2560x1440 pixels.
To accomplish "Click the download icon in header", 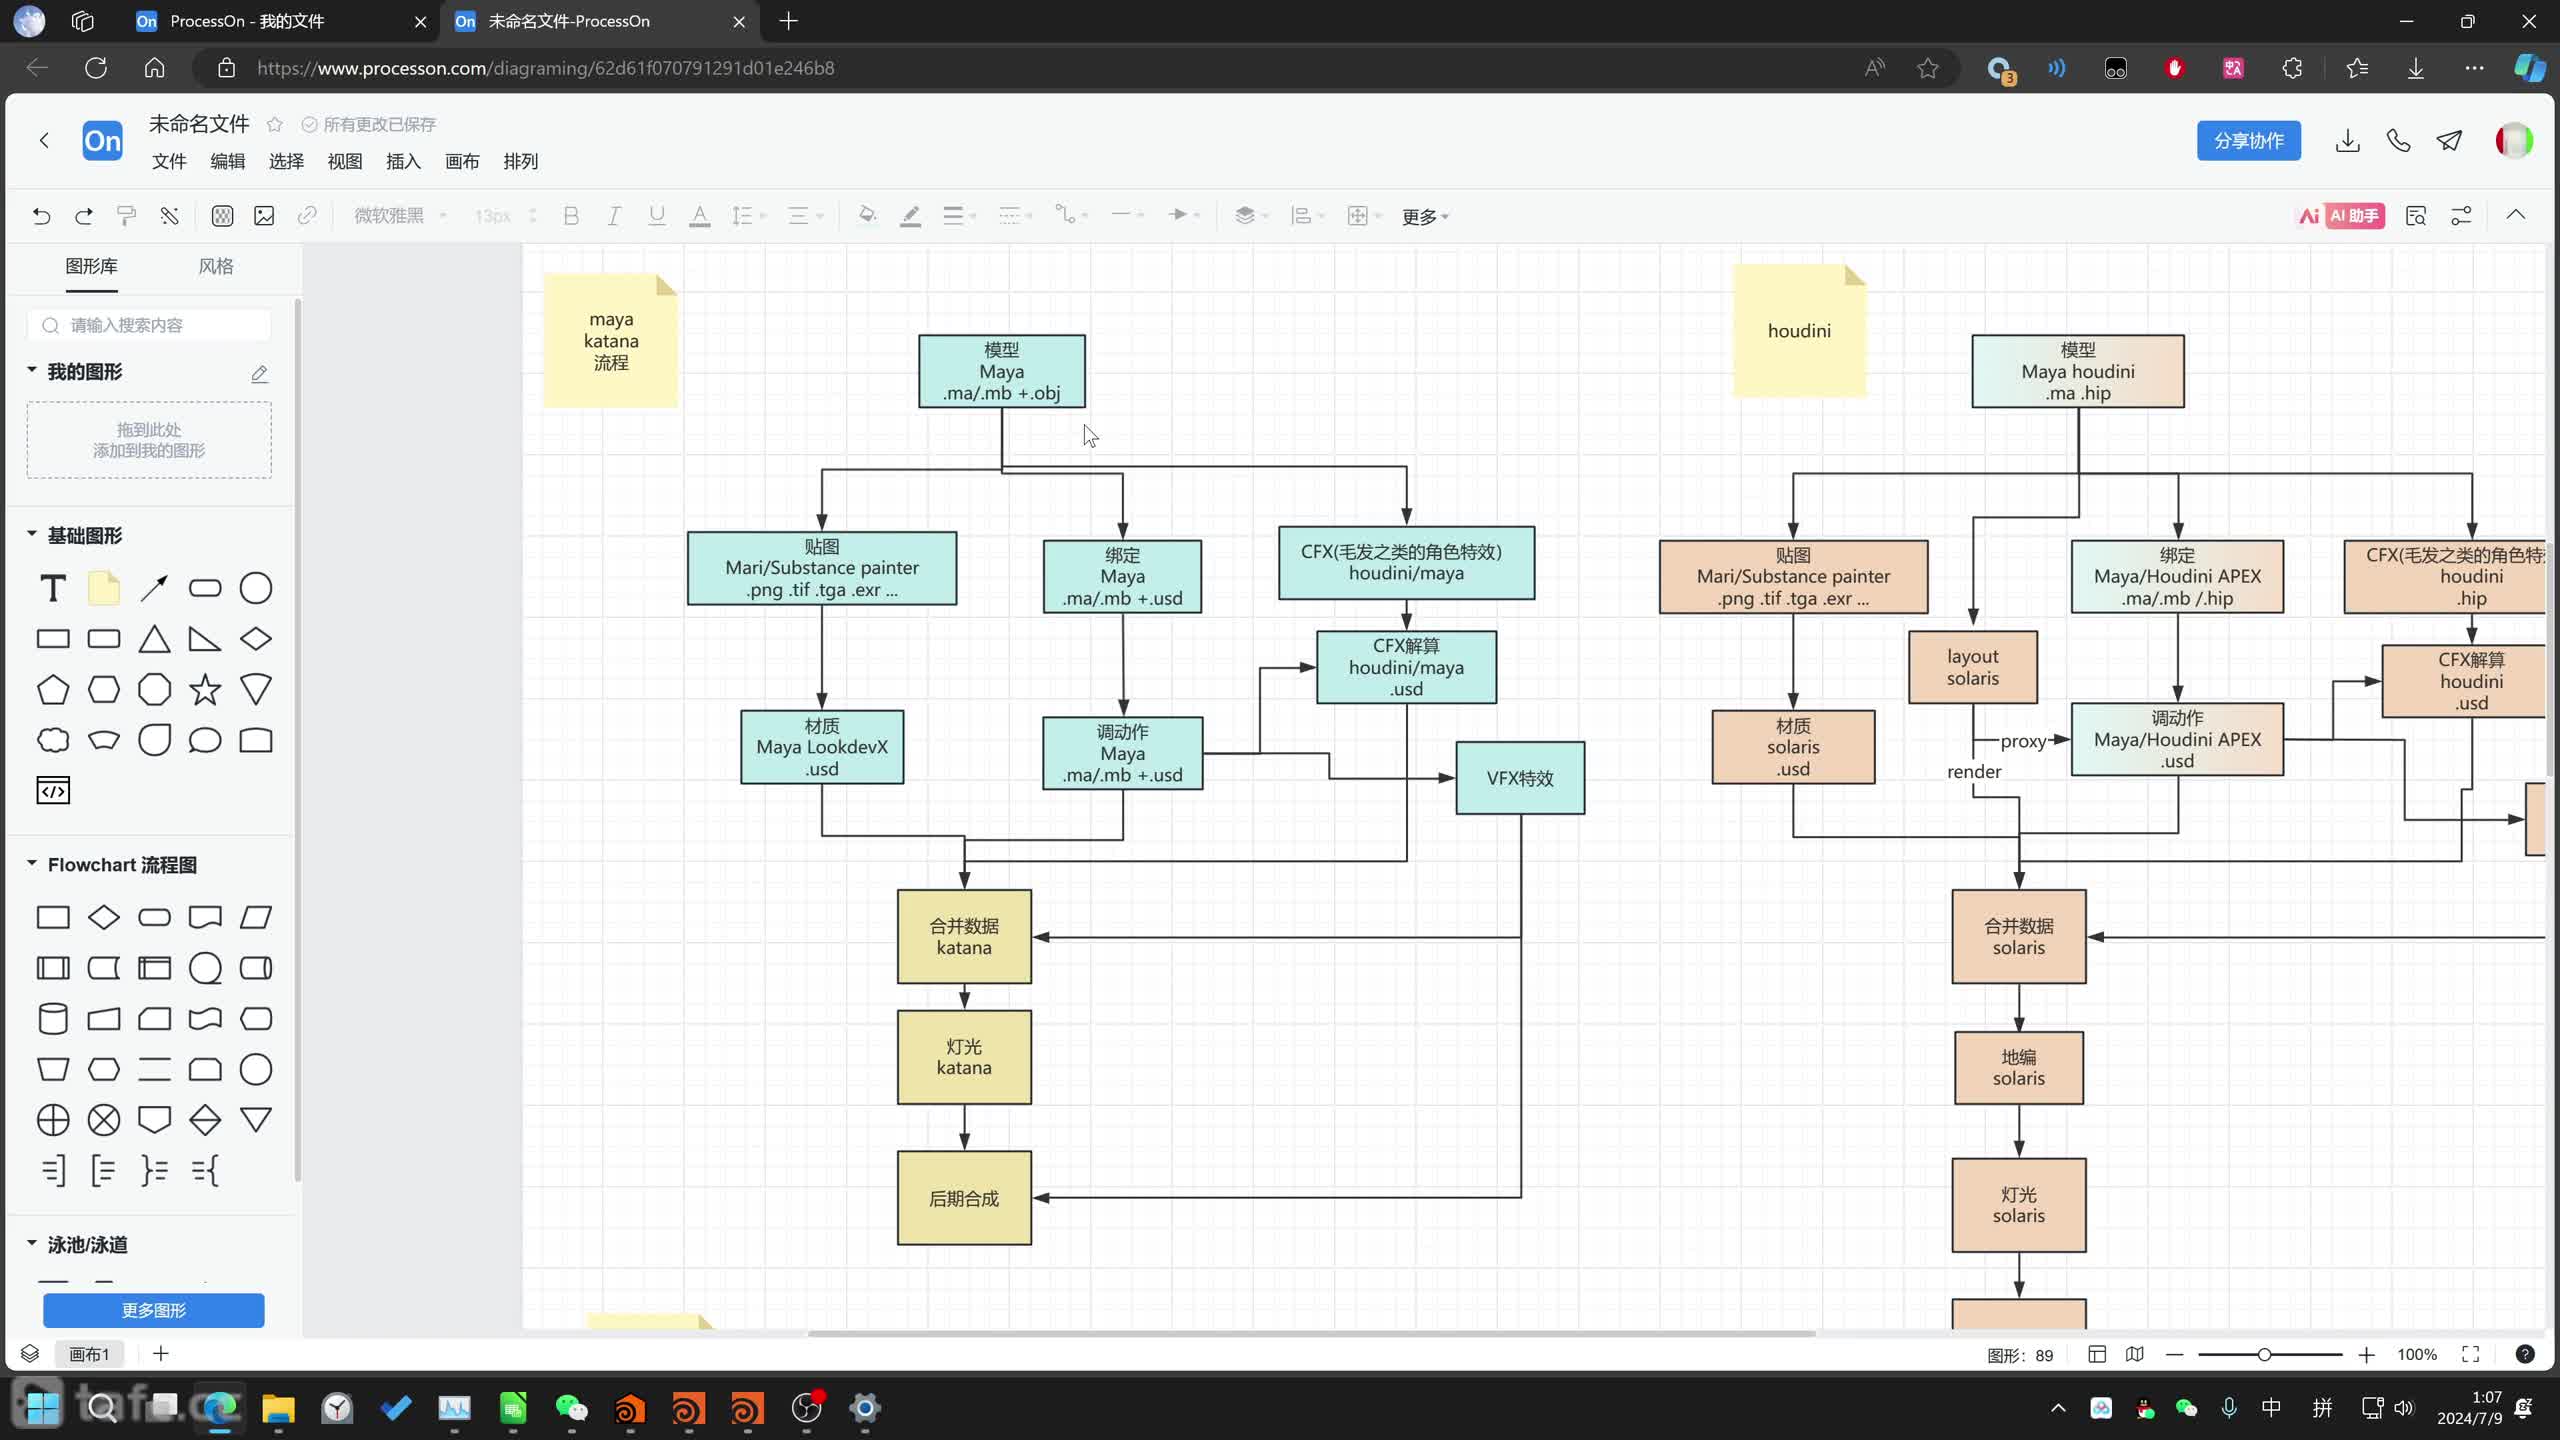I will coord(2347,141).
